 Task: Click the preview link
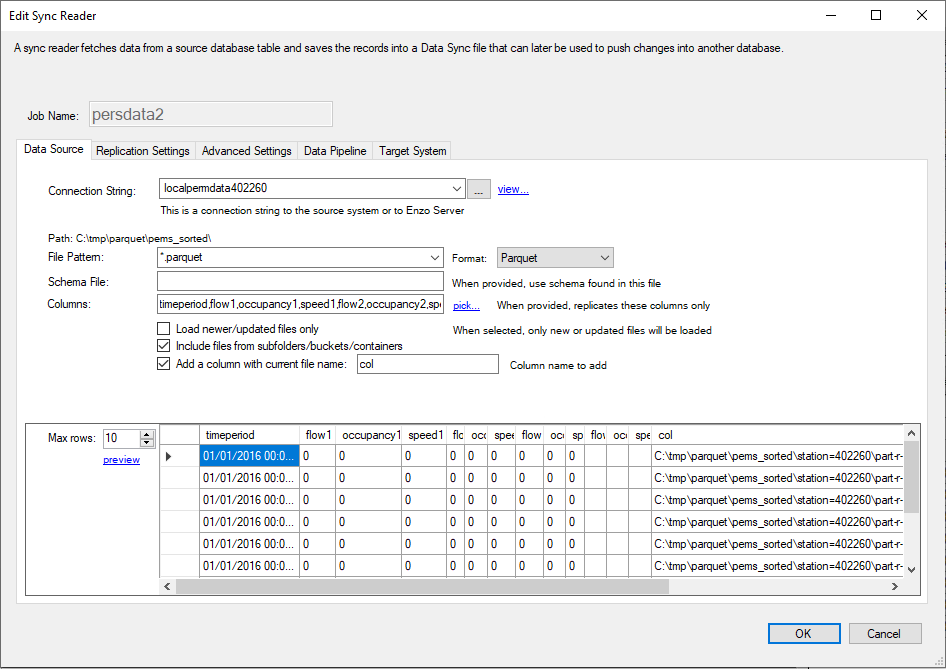121,459
